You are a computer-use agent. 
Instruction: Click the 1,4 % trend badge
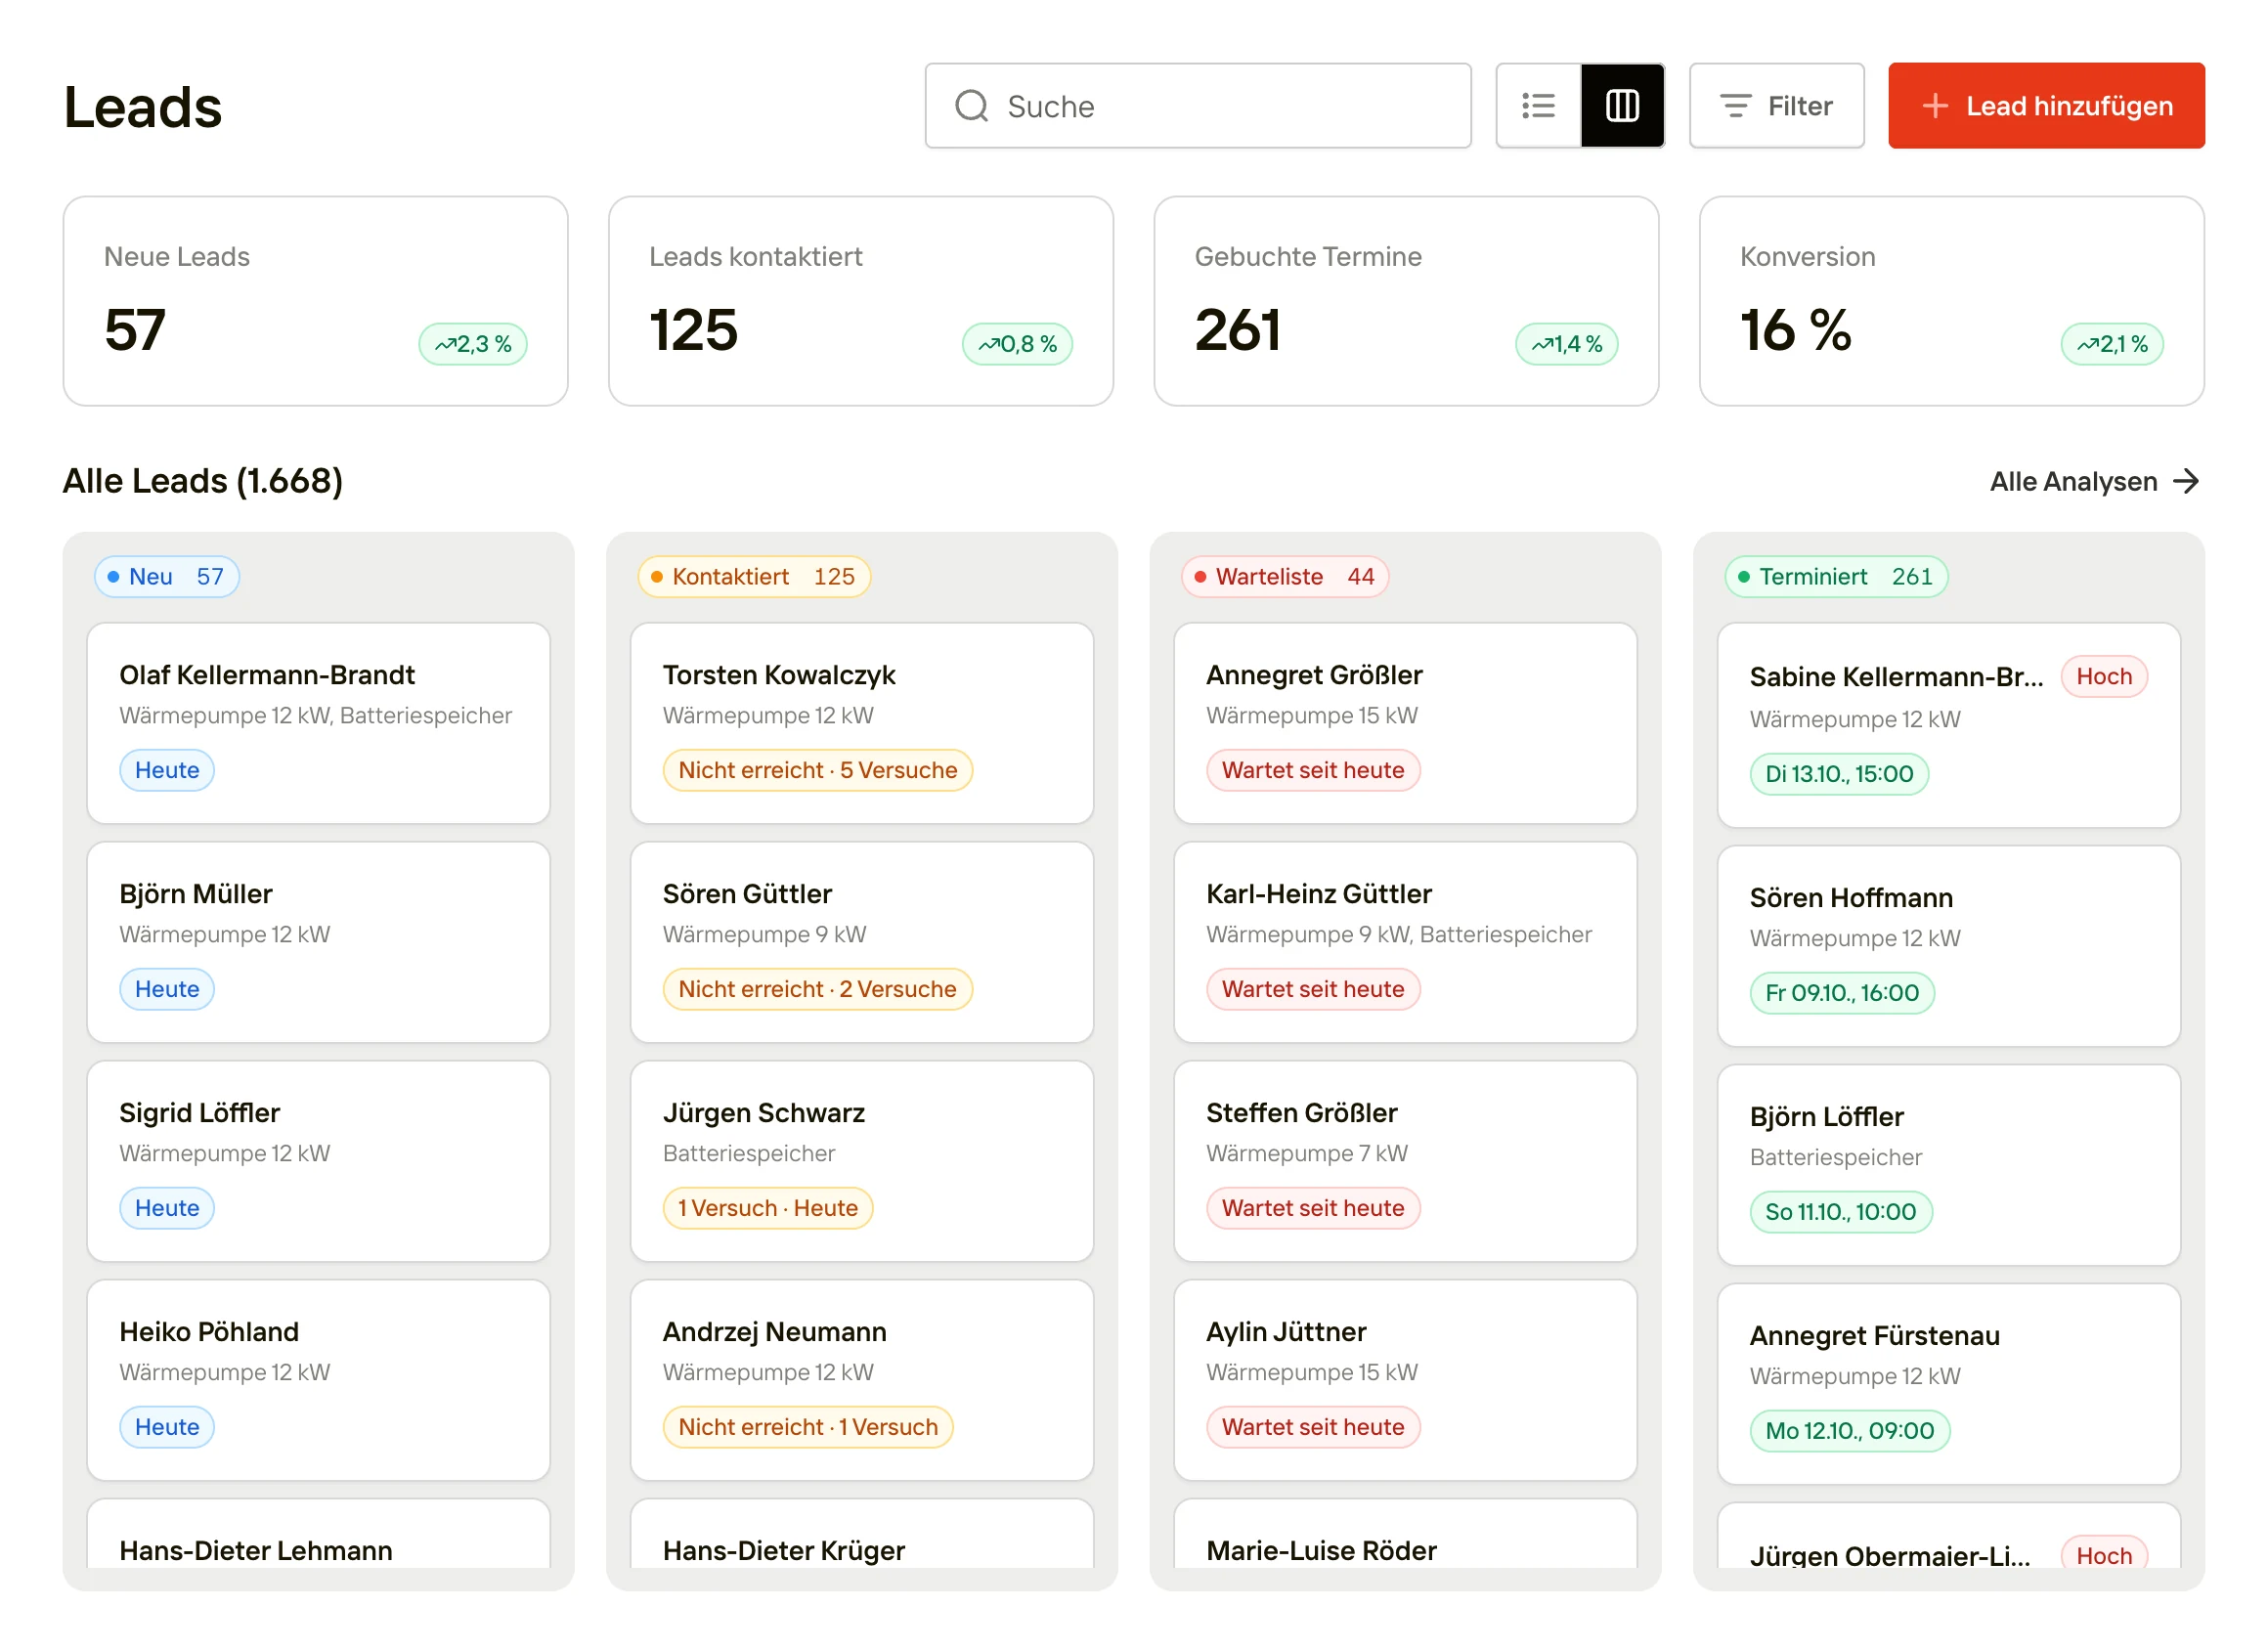pyautogui.click(x=1566, y=344)
